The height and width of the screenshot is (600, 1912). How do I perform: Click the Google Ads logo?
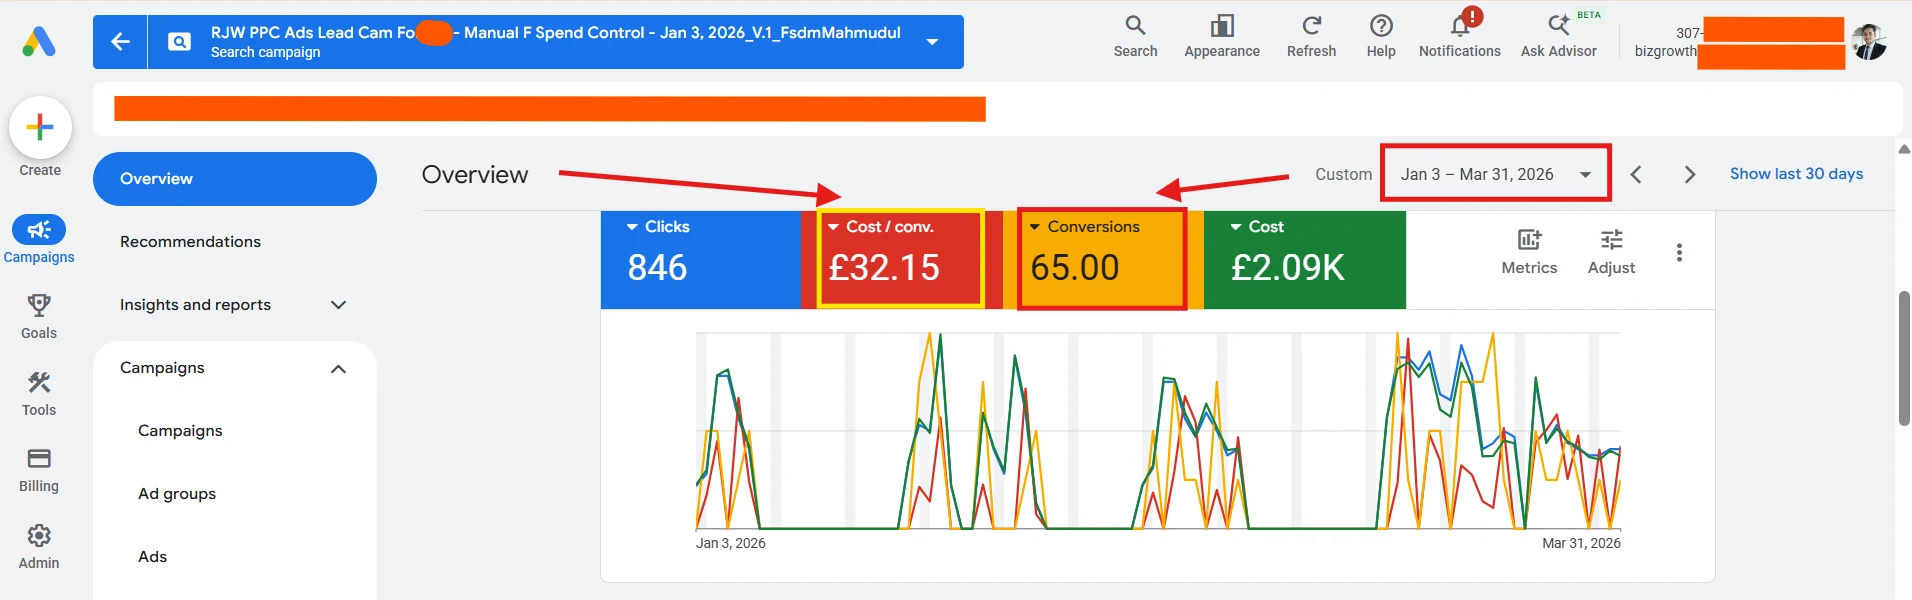click(x=39, y=41)
